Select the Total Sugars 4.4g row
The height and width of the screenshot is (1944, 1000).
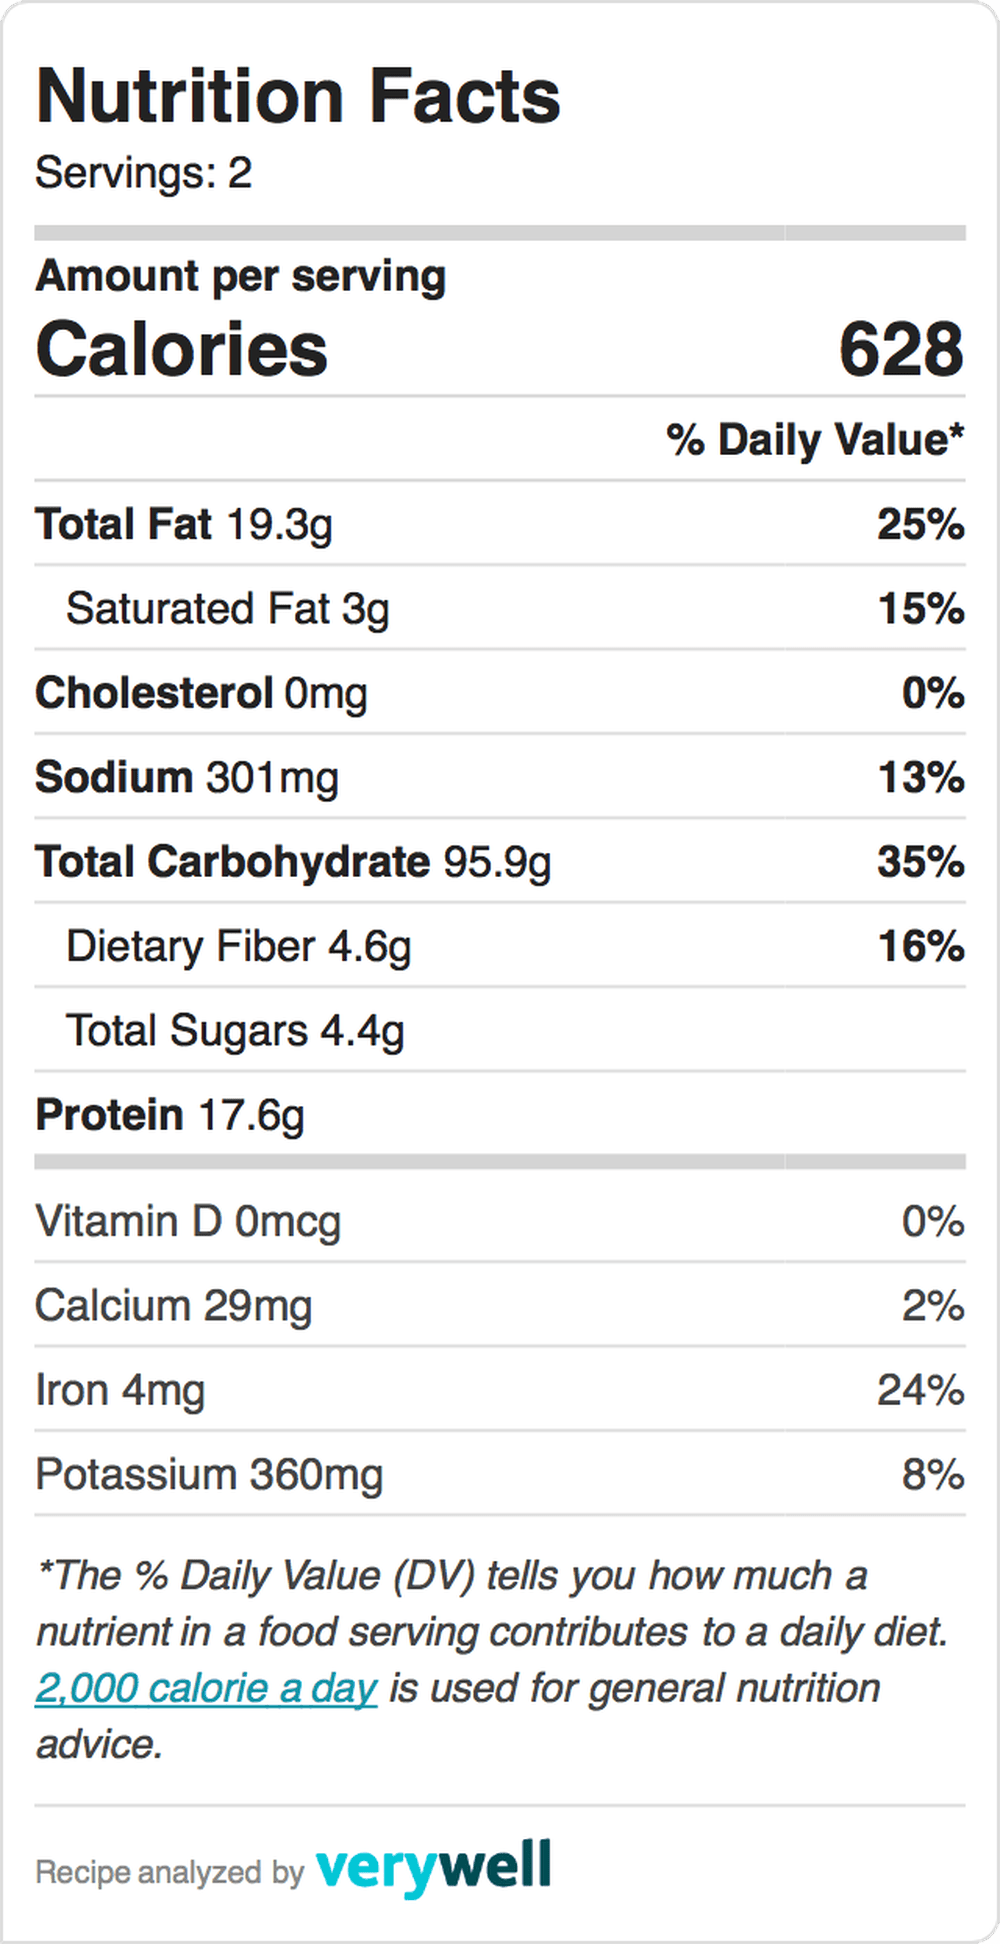point(500,1031)
